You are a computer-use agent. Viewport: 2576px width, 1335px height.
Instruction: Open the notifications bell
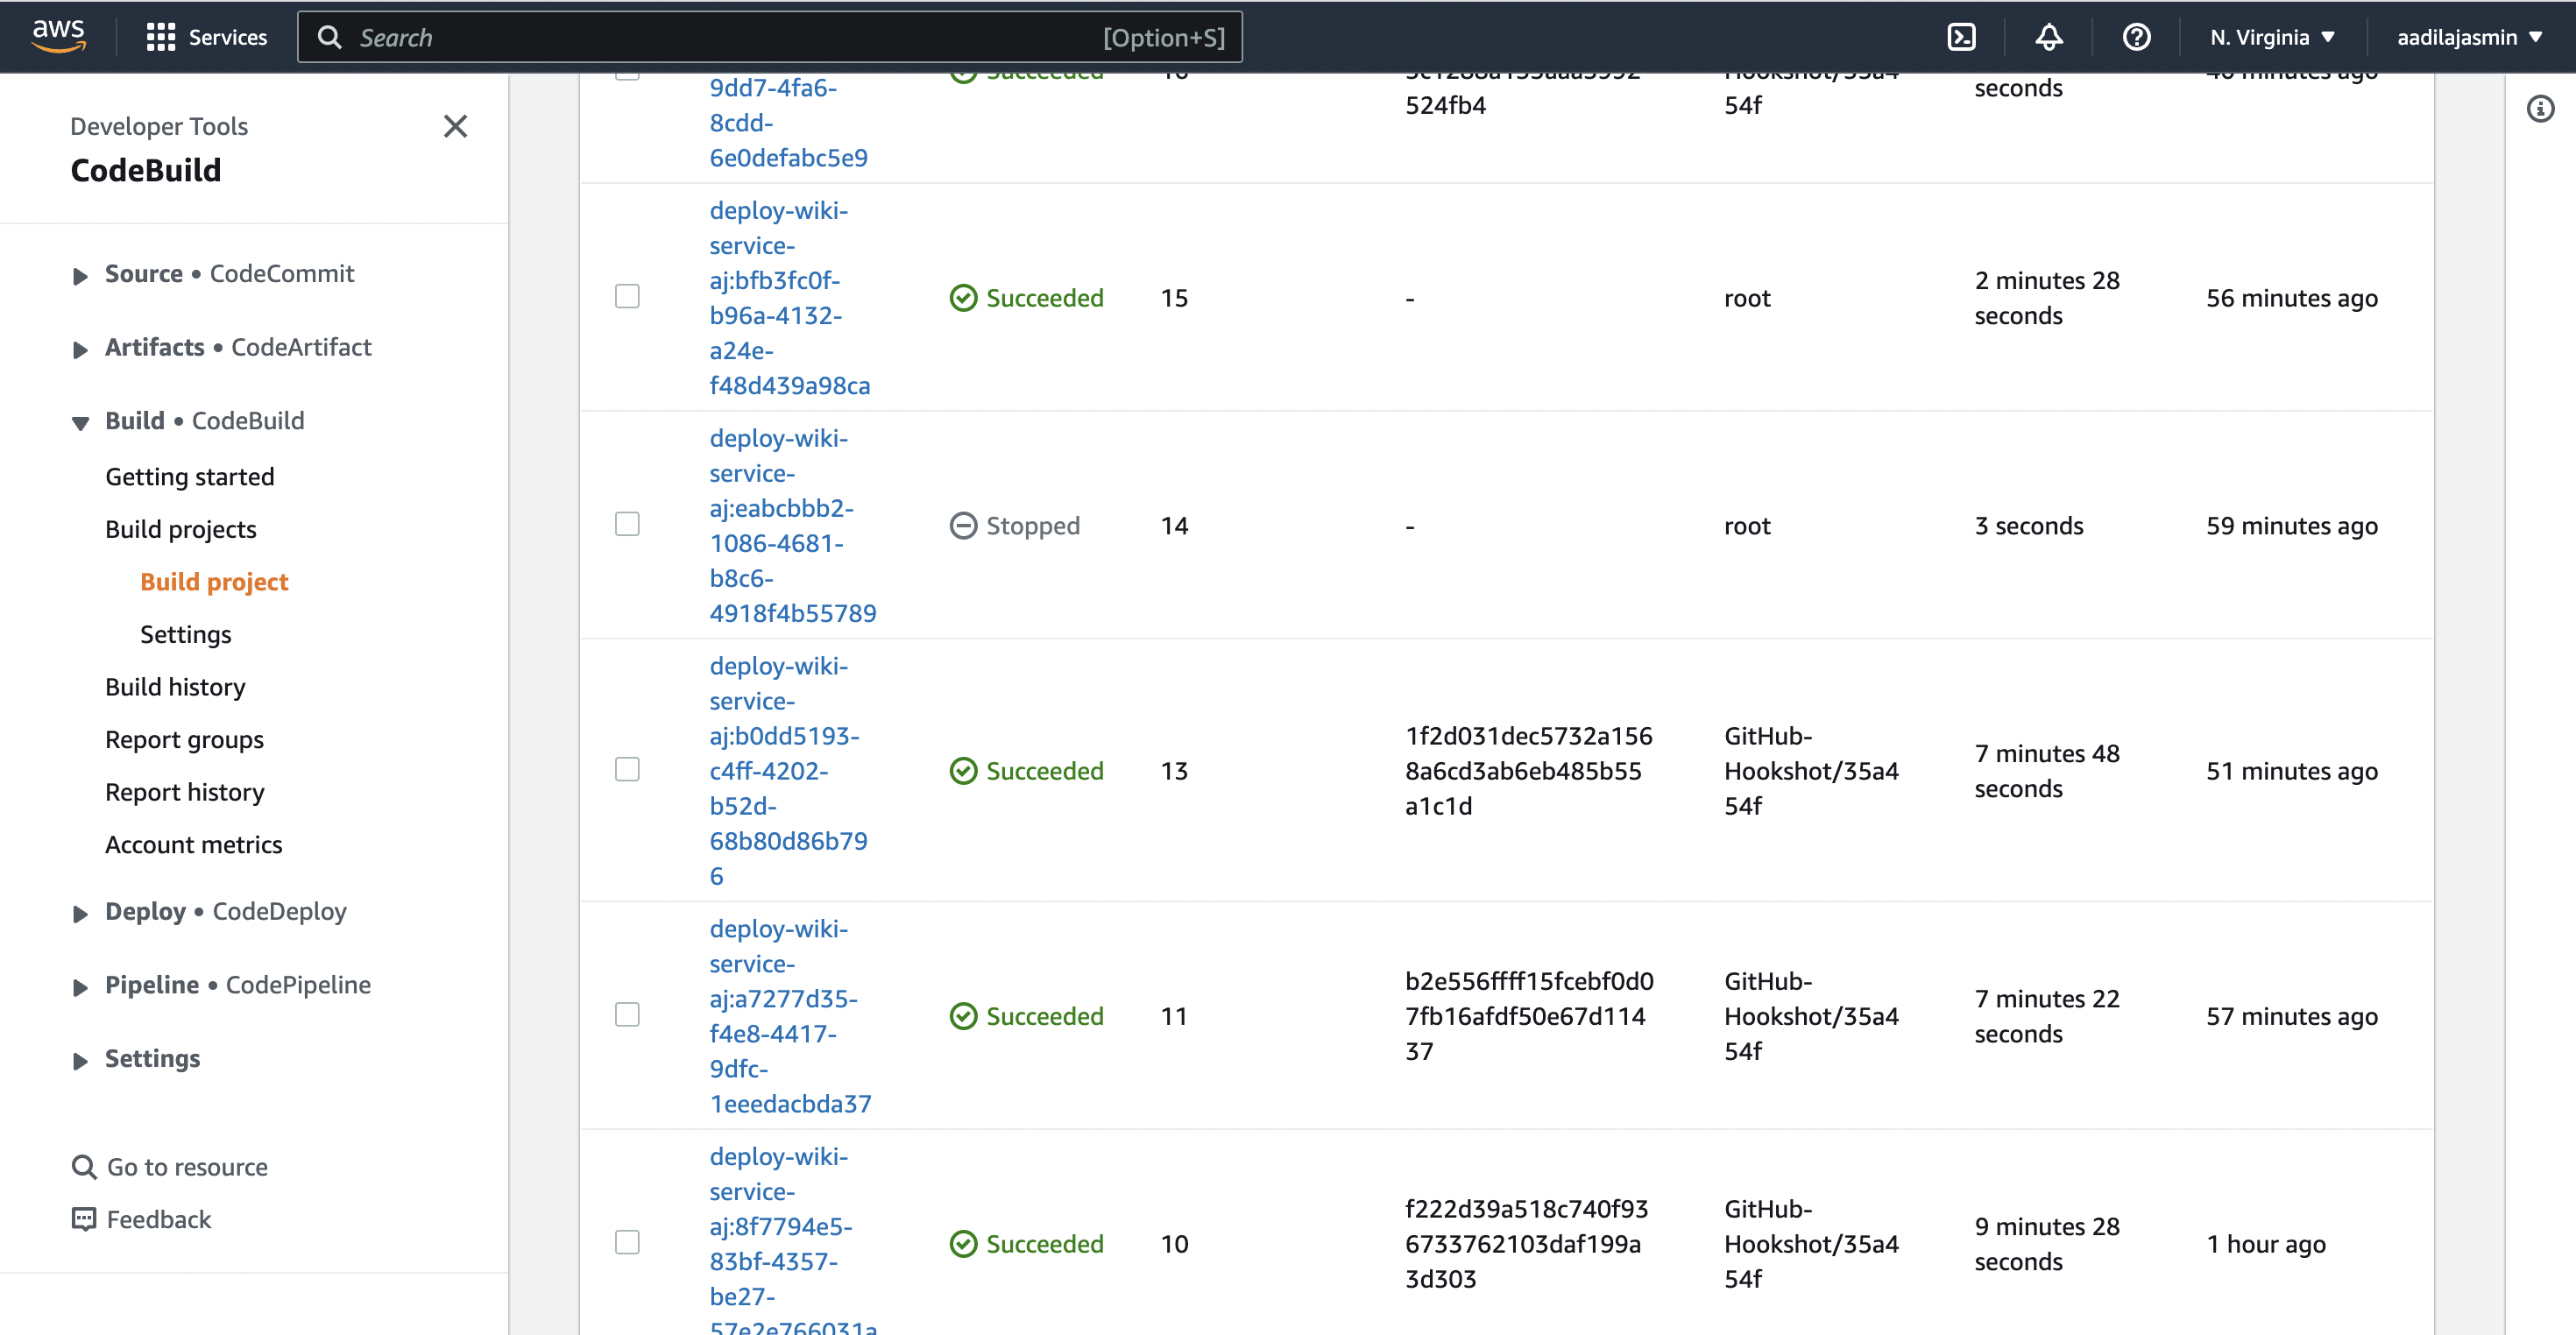(2048, 37)
